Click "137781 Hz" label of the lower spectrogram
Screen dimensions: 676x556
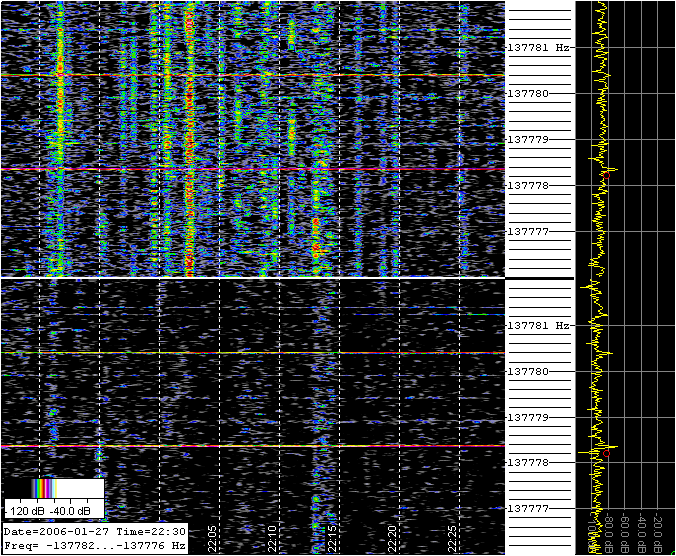[539, 325]
